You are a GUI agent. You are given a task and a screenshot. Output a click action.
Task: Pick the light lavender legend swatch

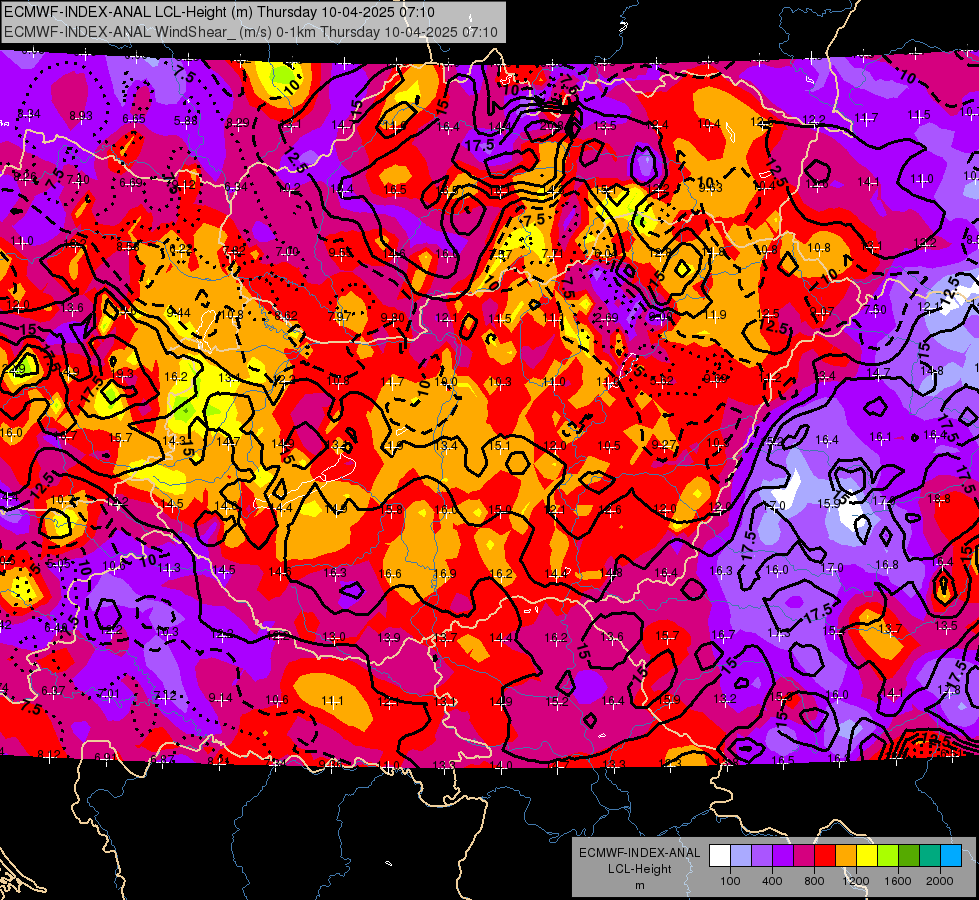pyautogui.click(x=740, y=856)
